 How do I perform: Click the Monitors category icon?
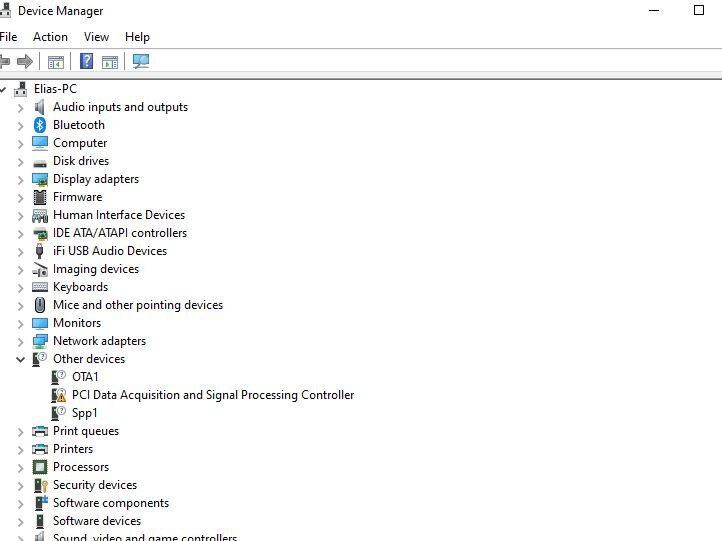[x=40, y=323]
